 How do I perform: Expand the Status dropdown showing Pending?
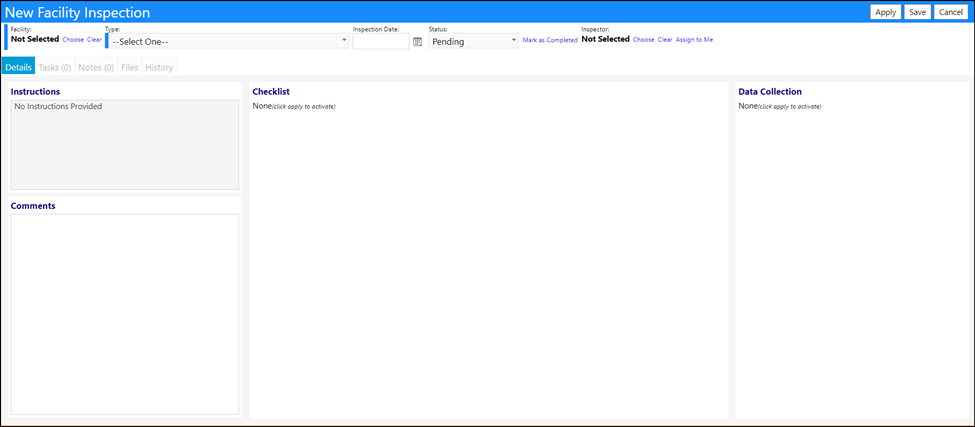pyautogui.click(x=473, y=41)
